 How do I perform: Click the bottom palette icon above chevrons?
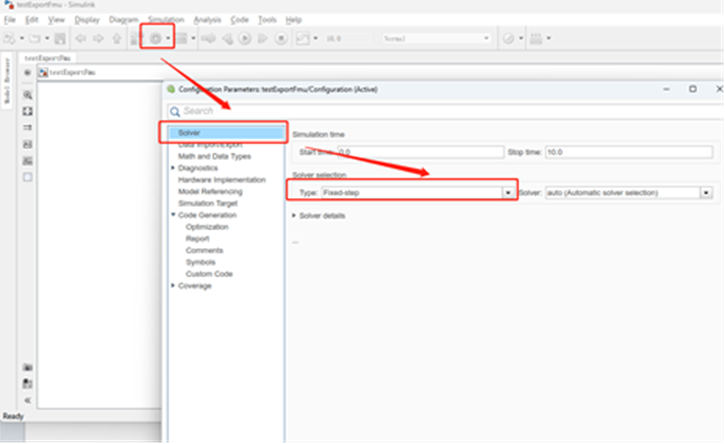coord(28,383)
